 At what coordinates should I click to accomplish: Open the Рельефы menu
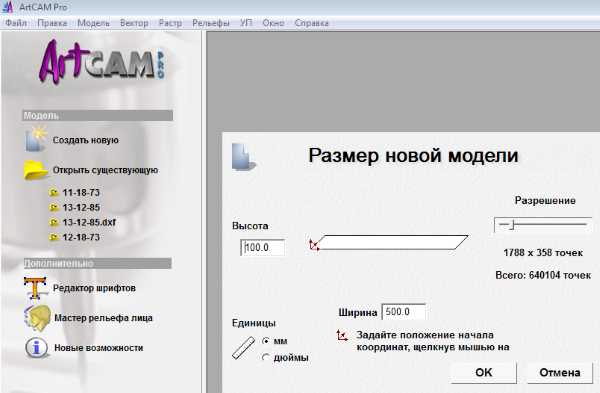tap(211, 23)
